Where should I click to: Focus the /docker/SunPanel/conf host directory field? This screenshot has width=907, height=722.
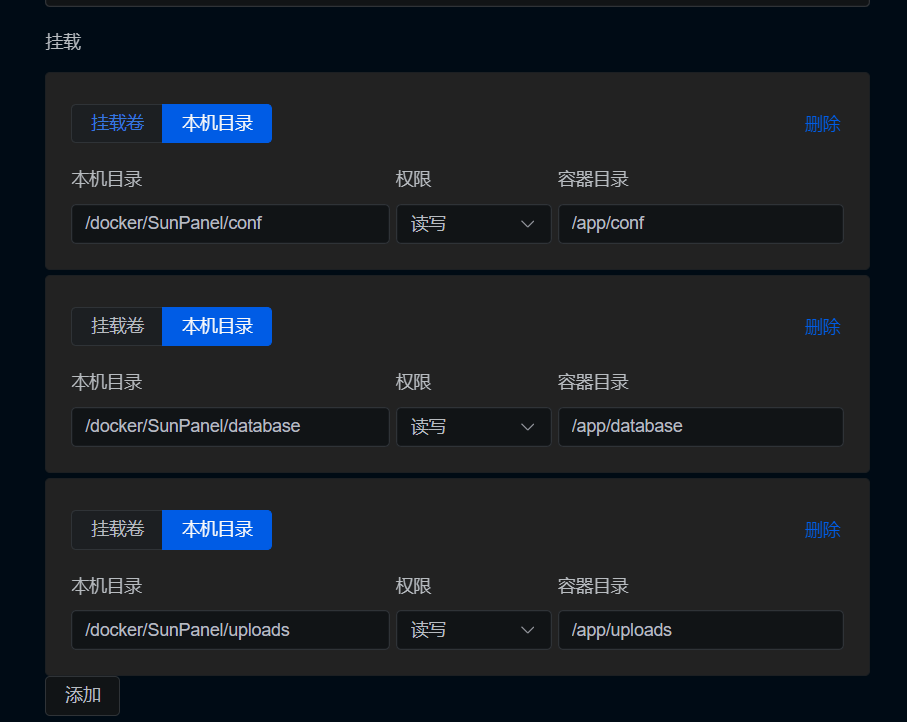coord(230,224)
